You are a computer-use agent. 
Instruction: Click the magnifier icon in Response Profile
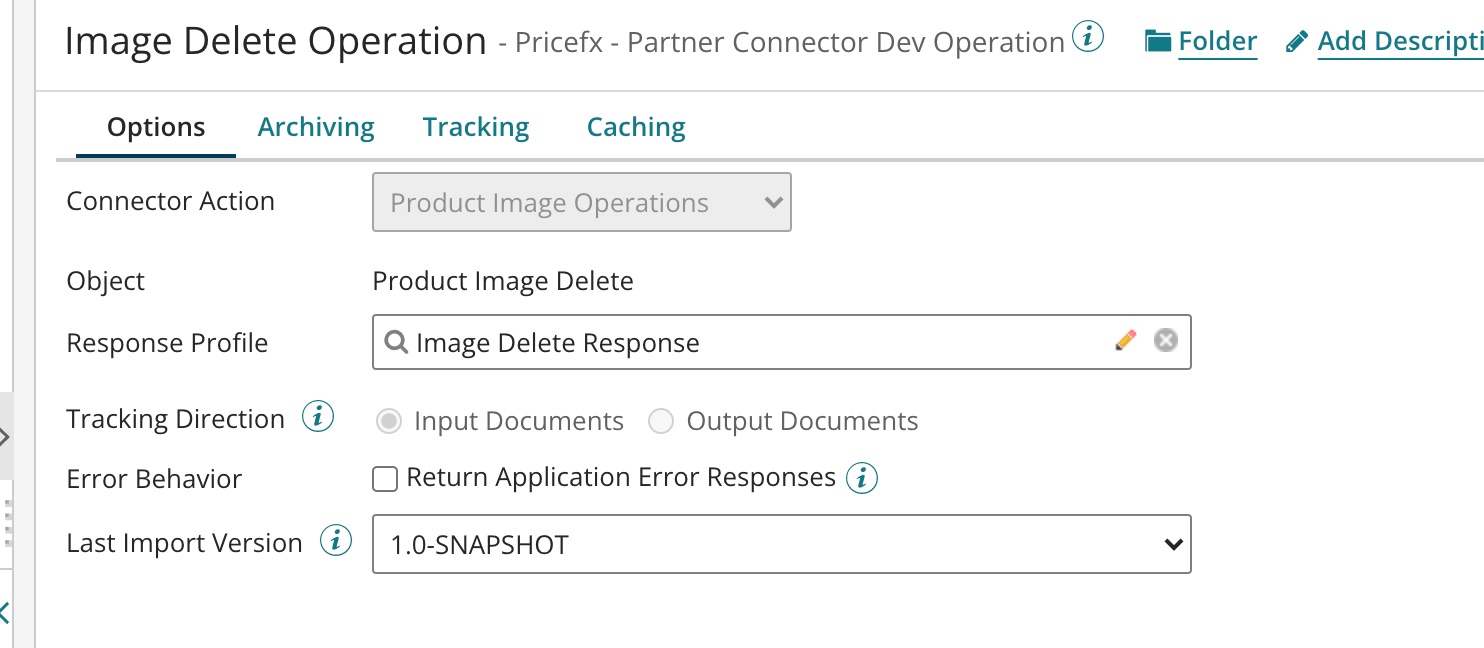click(x=396, y=342)
